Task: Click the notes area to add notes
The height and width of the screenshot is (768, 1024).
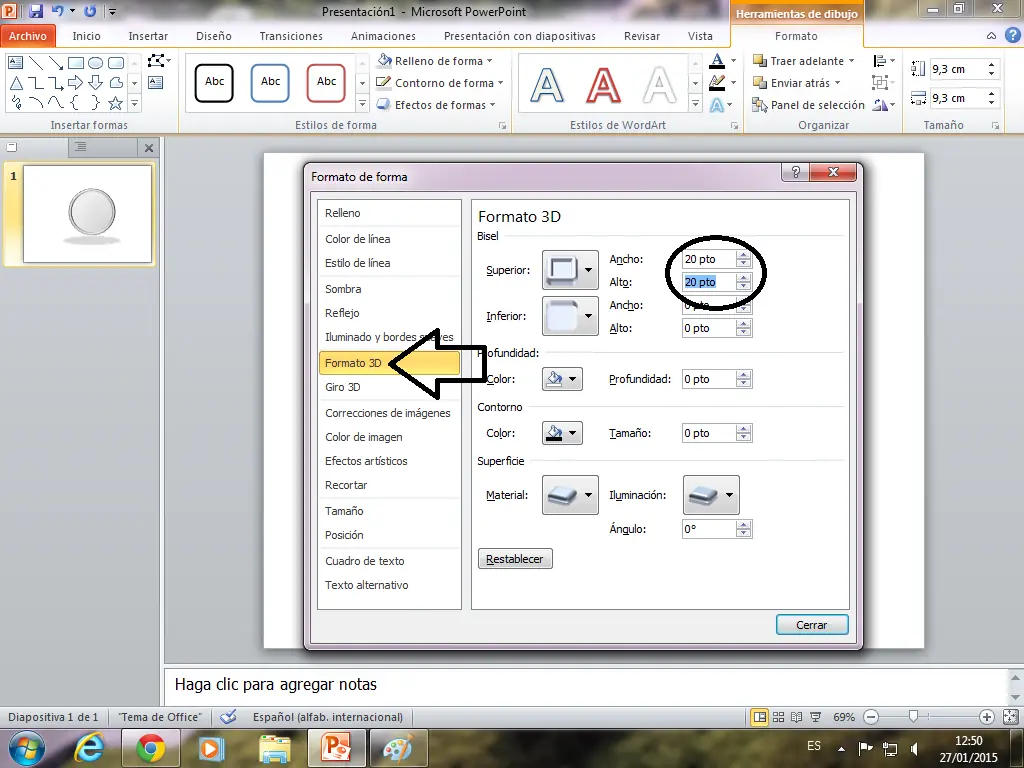Action: [586, 684]
